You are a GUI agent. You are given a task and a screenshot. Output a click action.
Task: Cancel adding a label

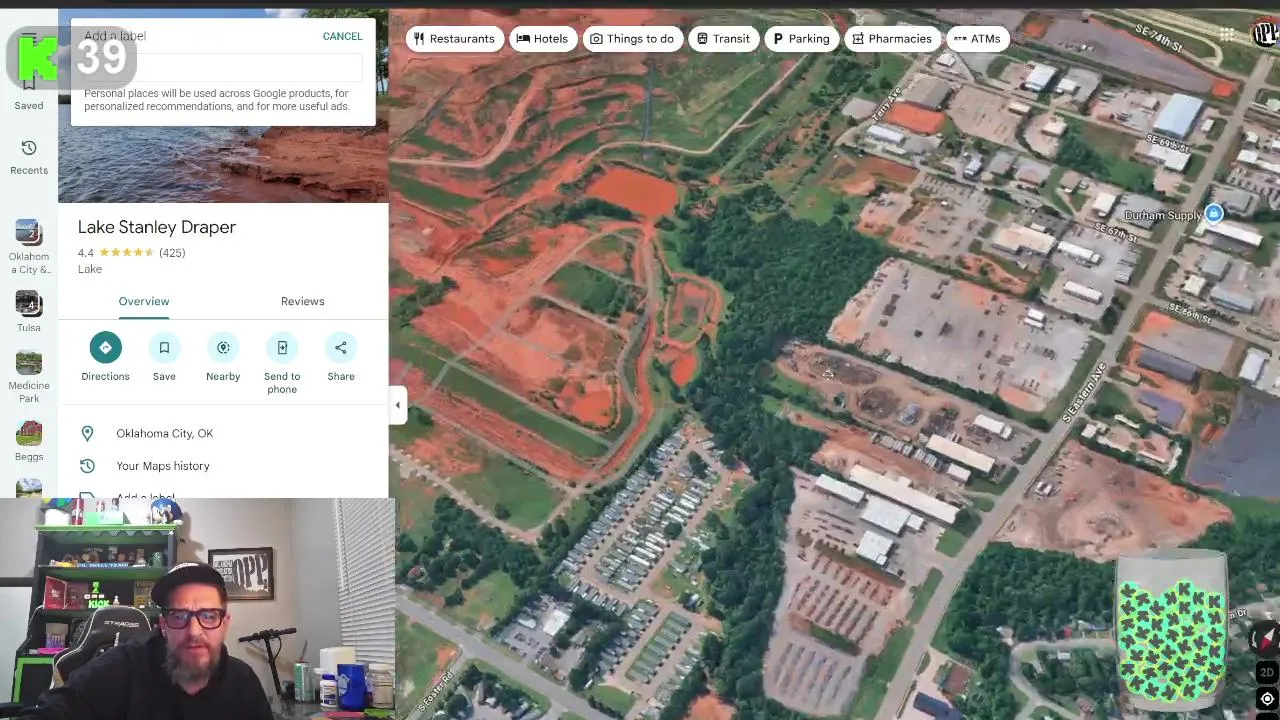[x=342, y=36]
